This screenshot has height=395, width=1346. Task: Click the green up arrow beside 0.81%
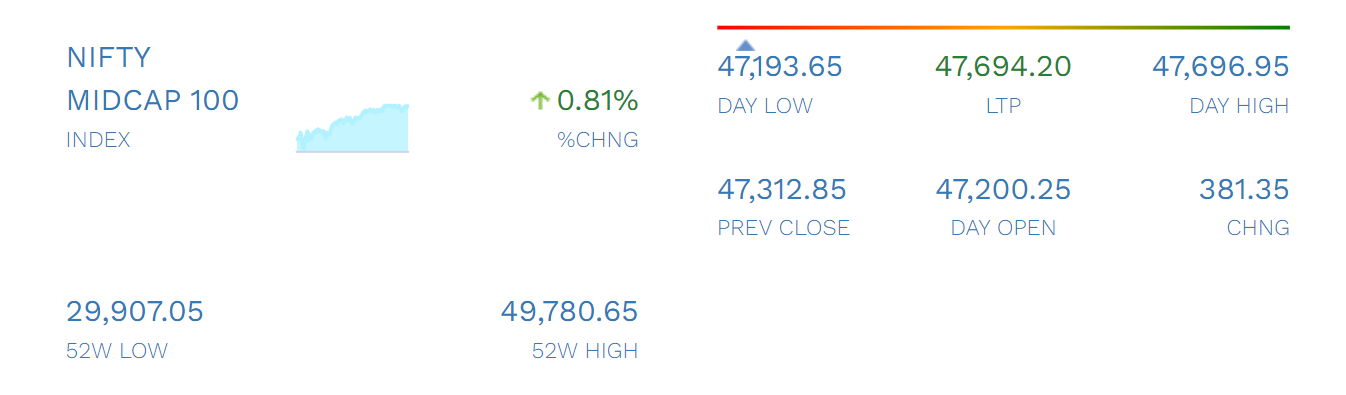(540, 100)
